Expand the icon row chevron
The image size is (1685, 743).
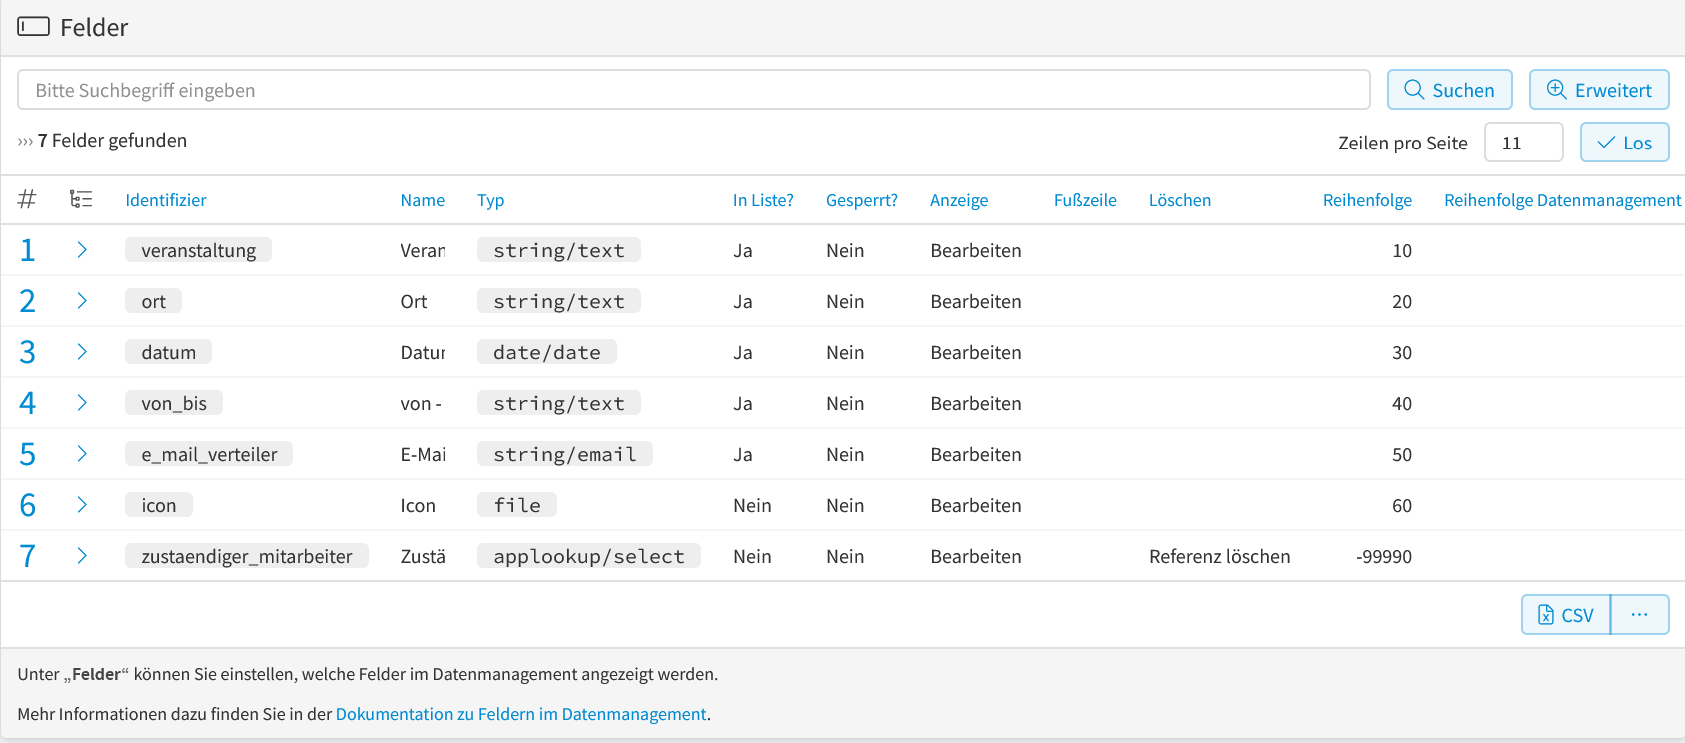click(x=82, y=505)
